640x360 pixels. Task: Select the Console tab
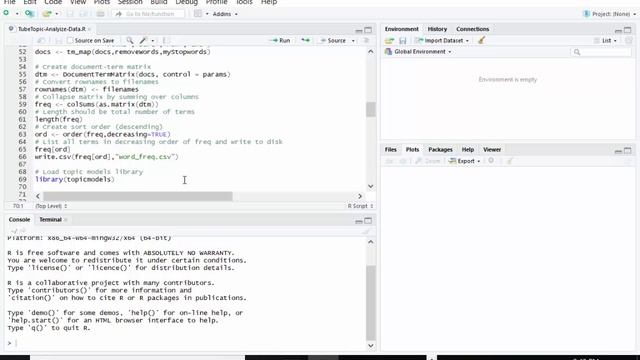[x=19, y=220]
